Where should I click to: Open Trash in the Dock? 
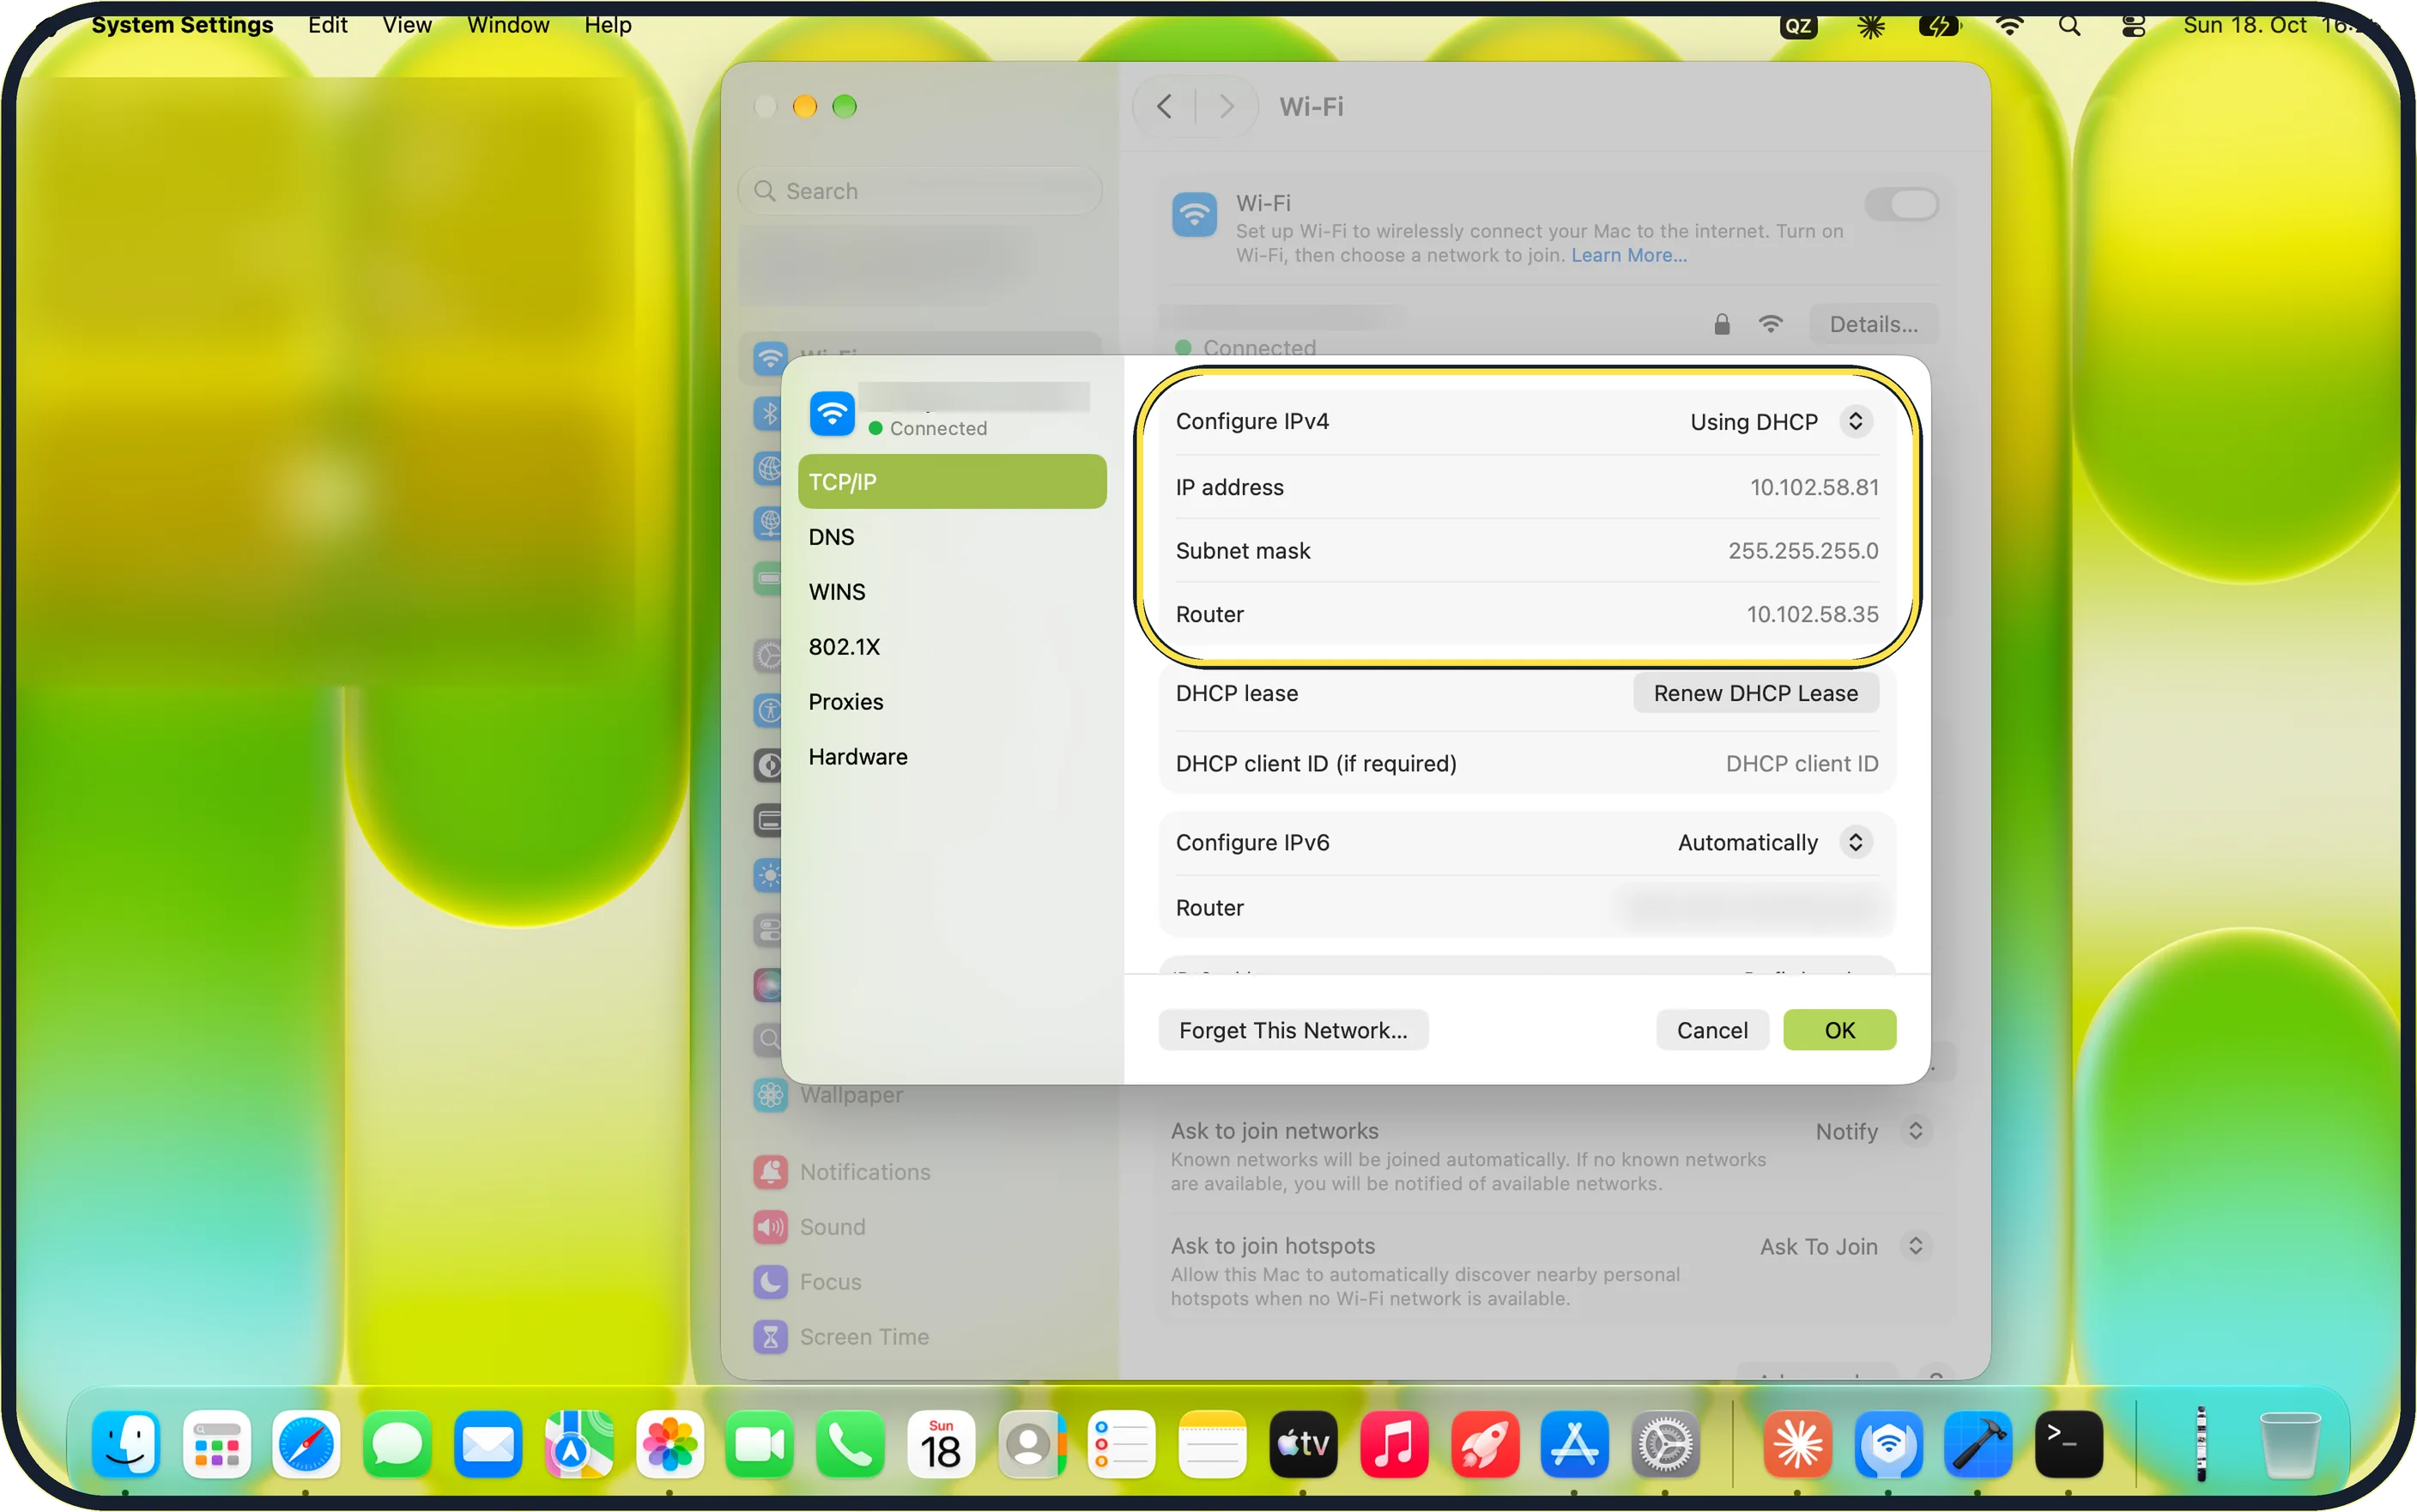2289,1444
